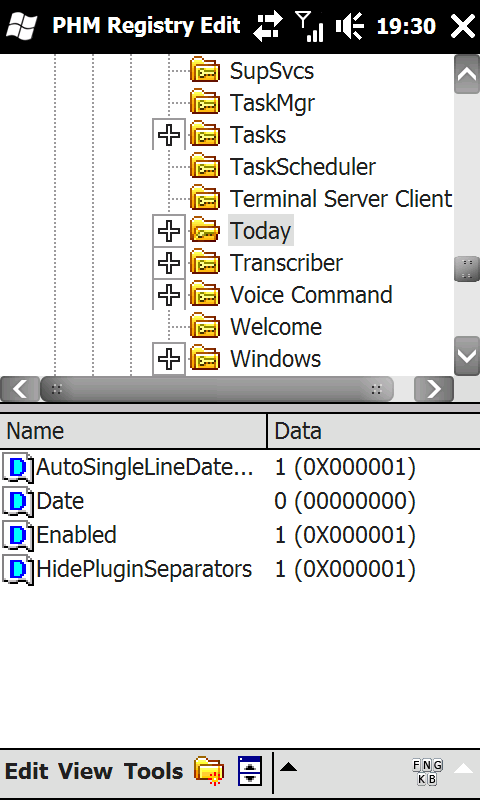Open the Tools menu
480x800 pixels.
(x=154, y=771)
